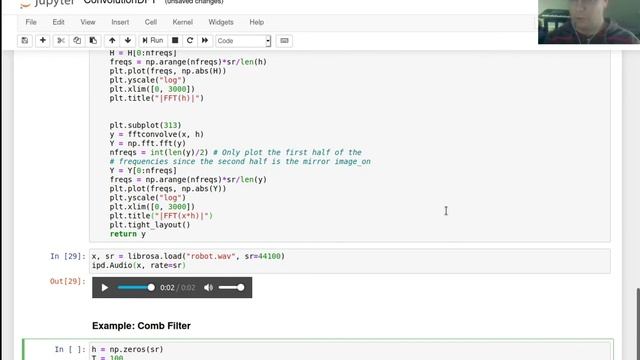
Task: Open the Widgets menu
Action: [x=221, y=22]
